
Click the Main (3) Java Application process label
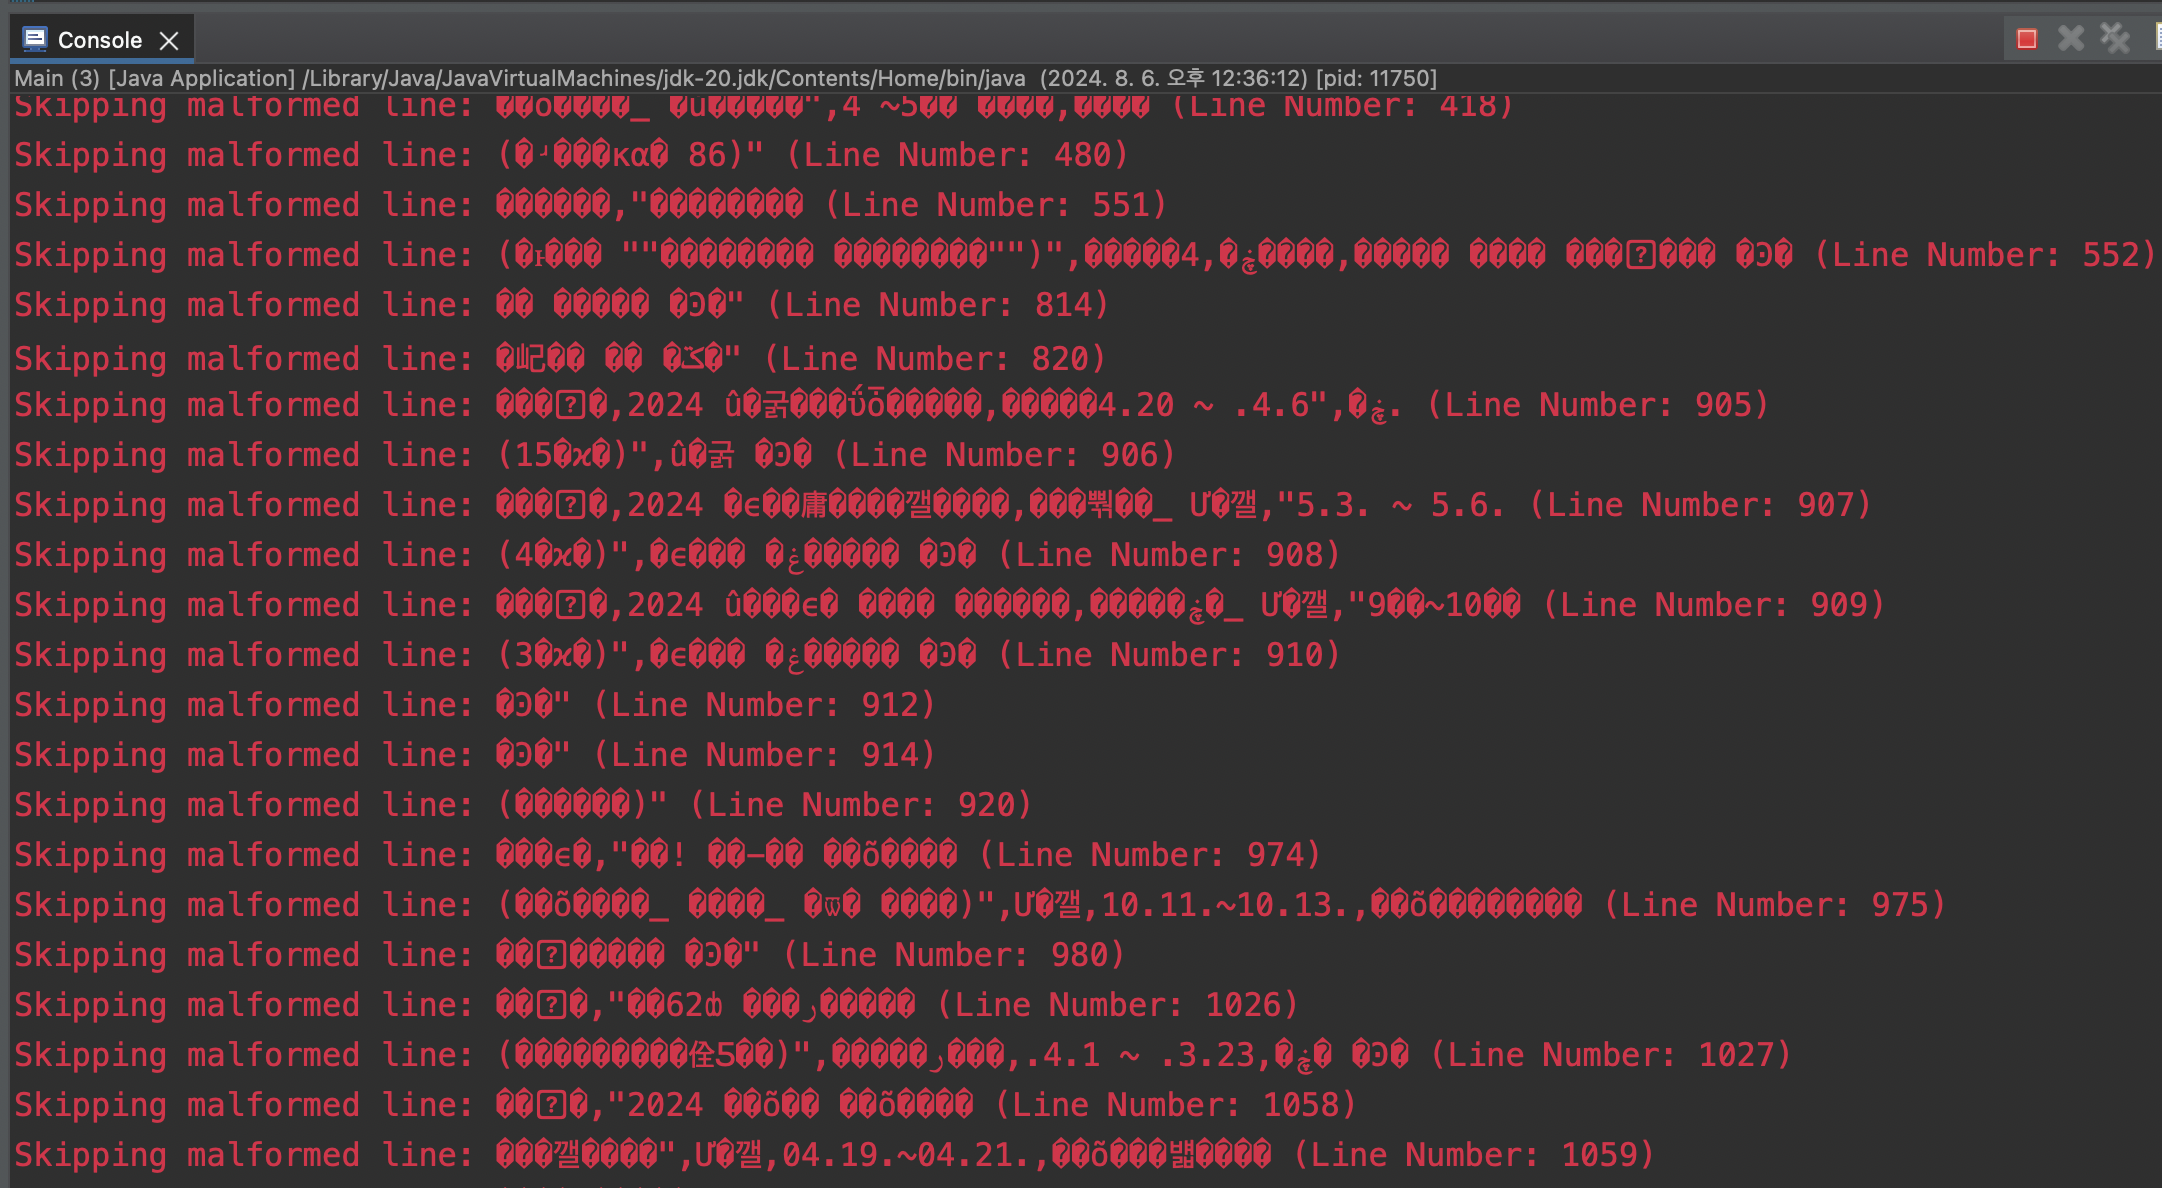click(155, 78)
